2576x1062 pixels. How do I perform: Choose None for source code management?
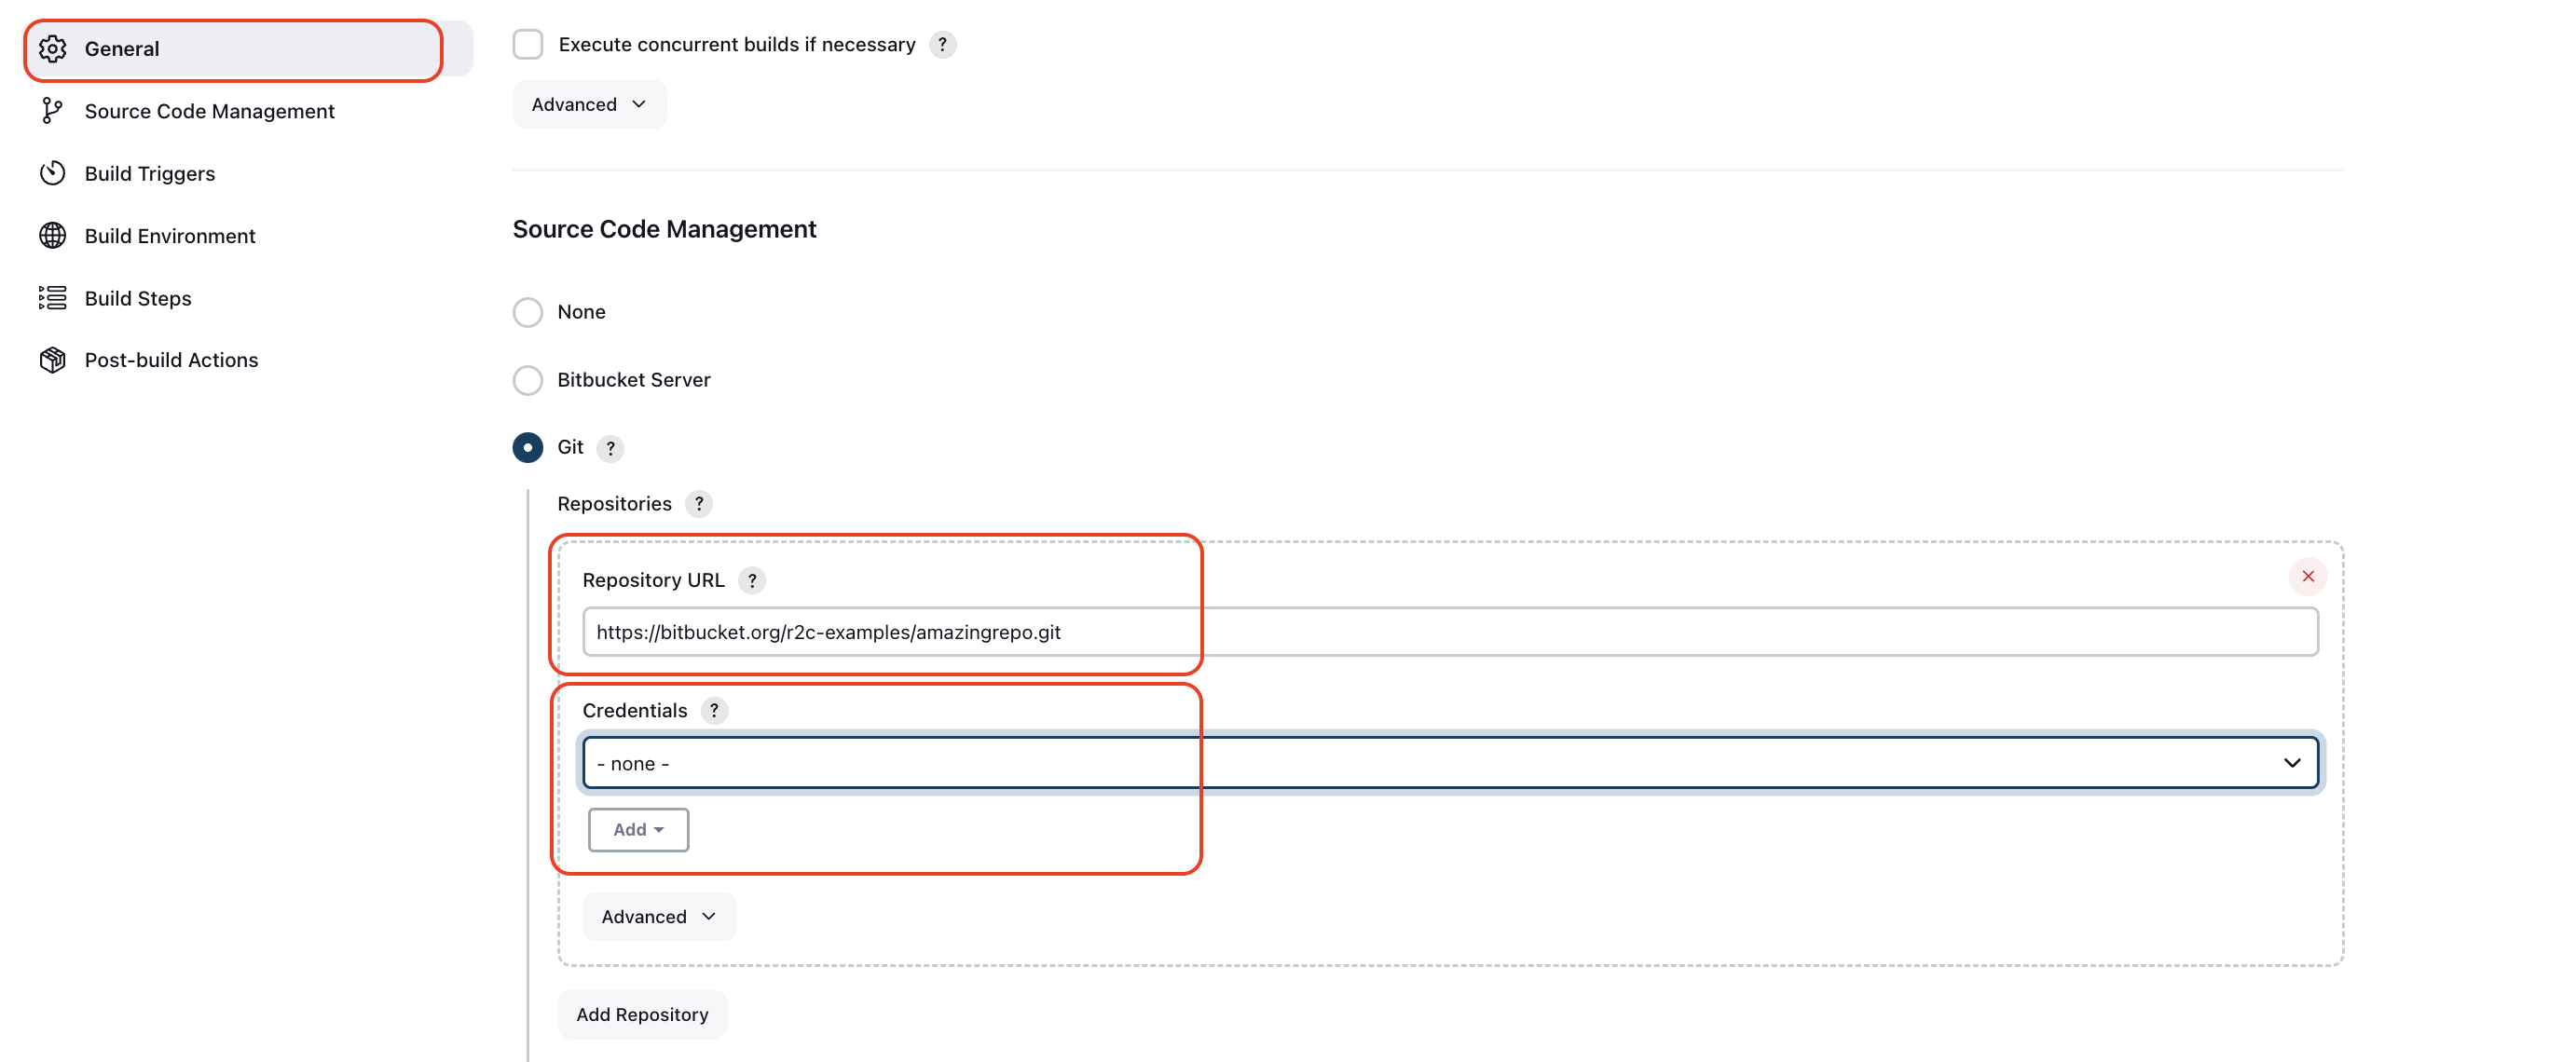528,311
